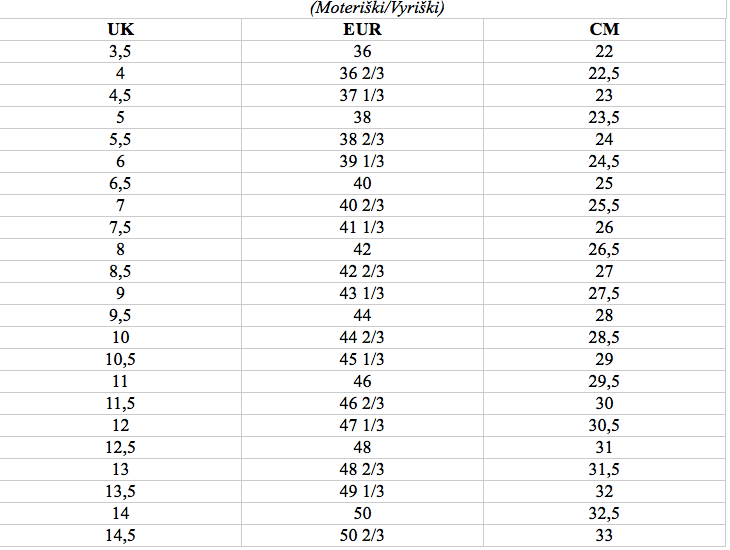Click the UK size 10,5 cell
The width and height of the screenshot is (730, 550).
pyautogui.click(x=121, y=360)
